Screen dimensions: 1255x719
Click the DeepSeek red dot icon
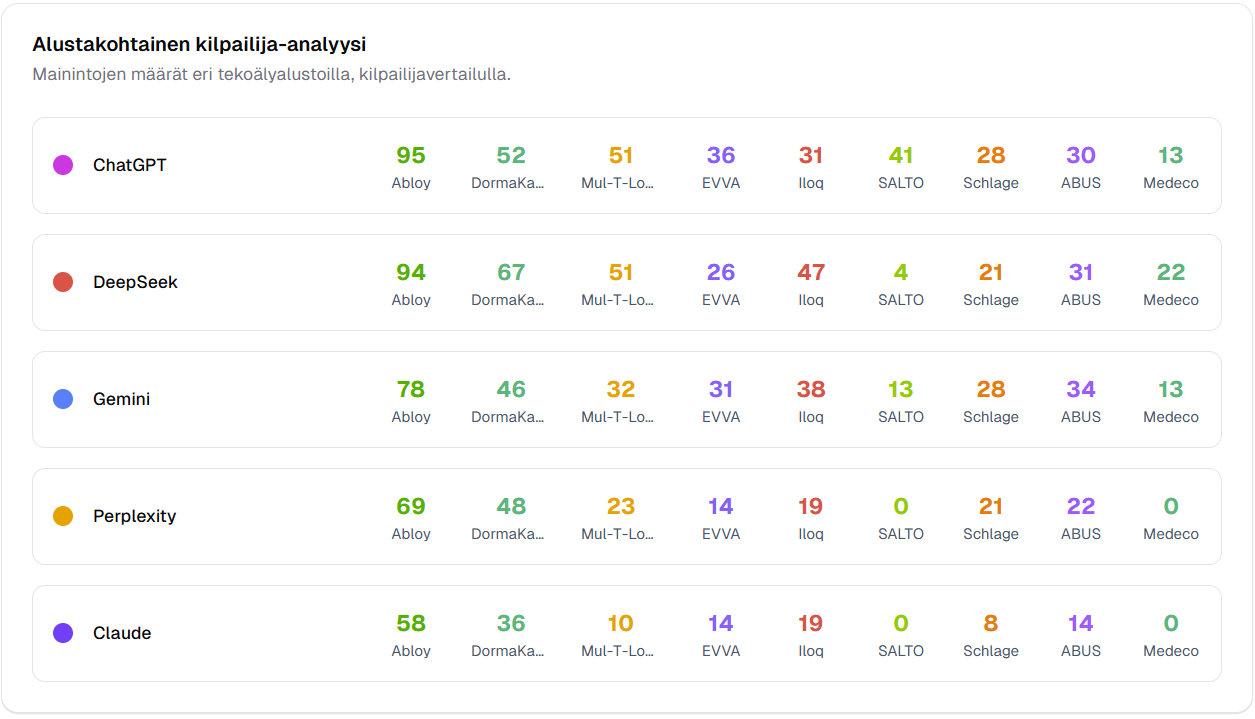[x=63, y=282]
